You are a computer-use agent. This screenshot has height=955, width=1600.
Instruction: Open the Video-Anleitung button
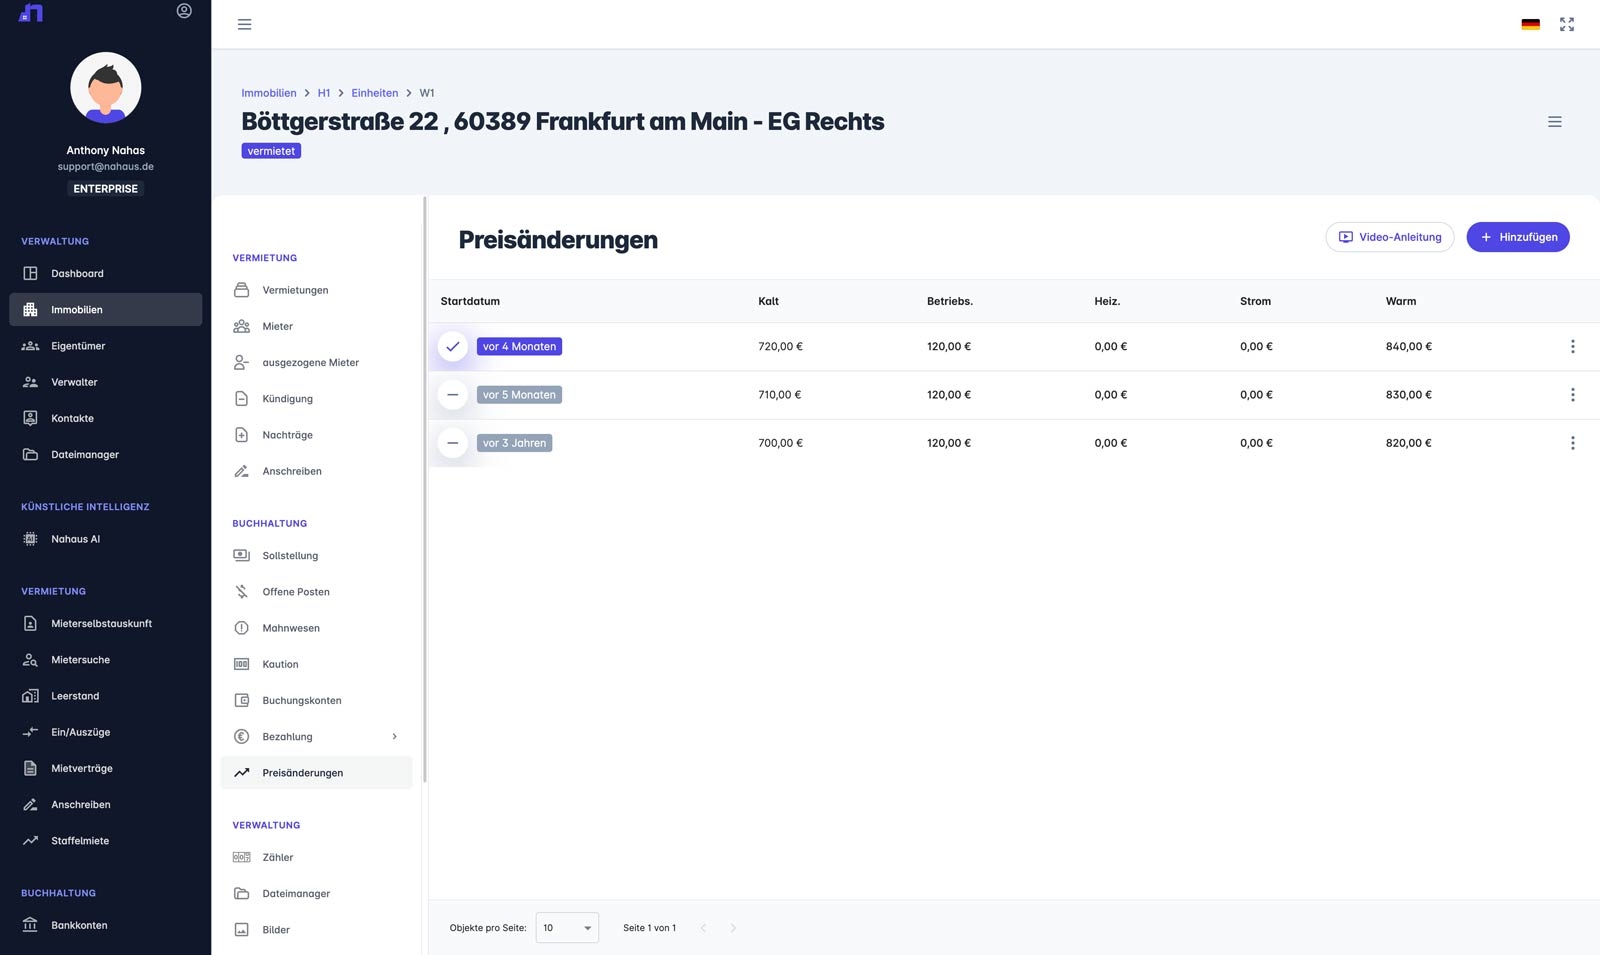(x=1389, y=237)
